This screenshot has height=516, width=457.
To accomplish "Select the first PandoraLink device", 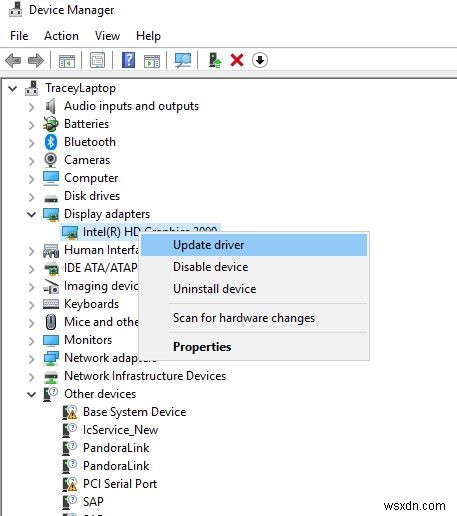I will point(116,448).
